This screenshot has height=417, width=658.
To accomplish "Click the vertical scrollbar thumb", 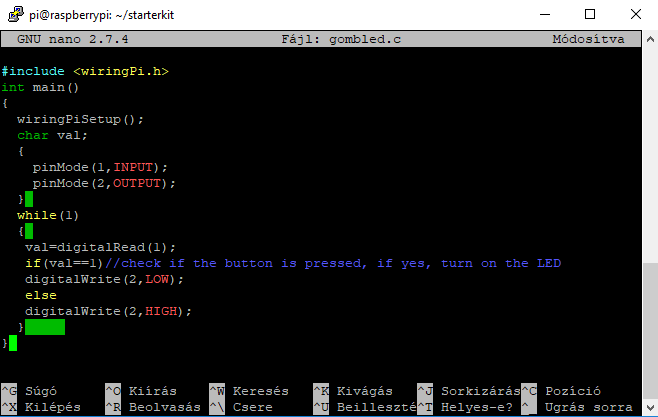I will click(x=650, y=331).
